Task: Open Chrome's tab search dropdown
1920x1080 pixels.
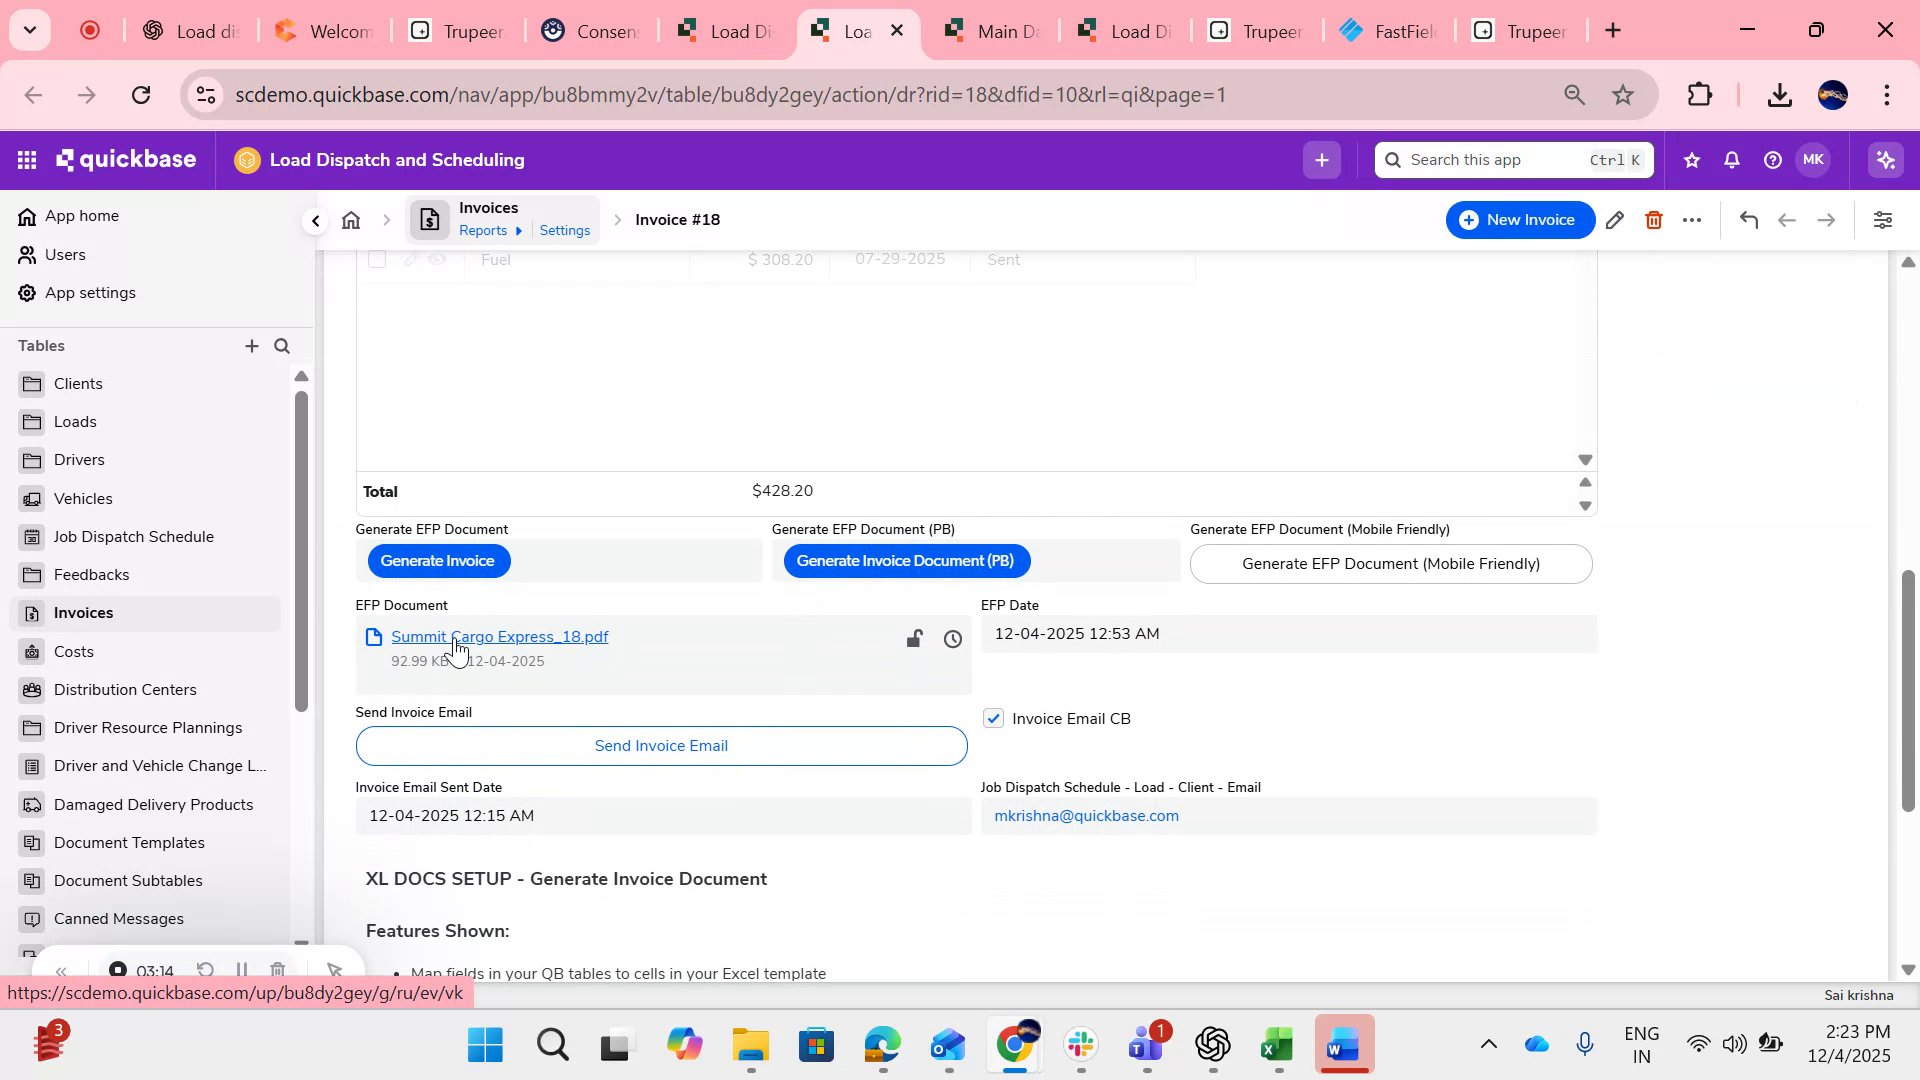Action: pyautogui.click(x=29, y=30)
